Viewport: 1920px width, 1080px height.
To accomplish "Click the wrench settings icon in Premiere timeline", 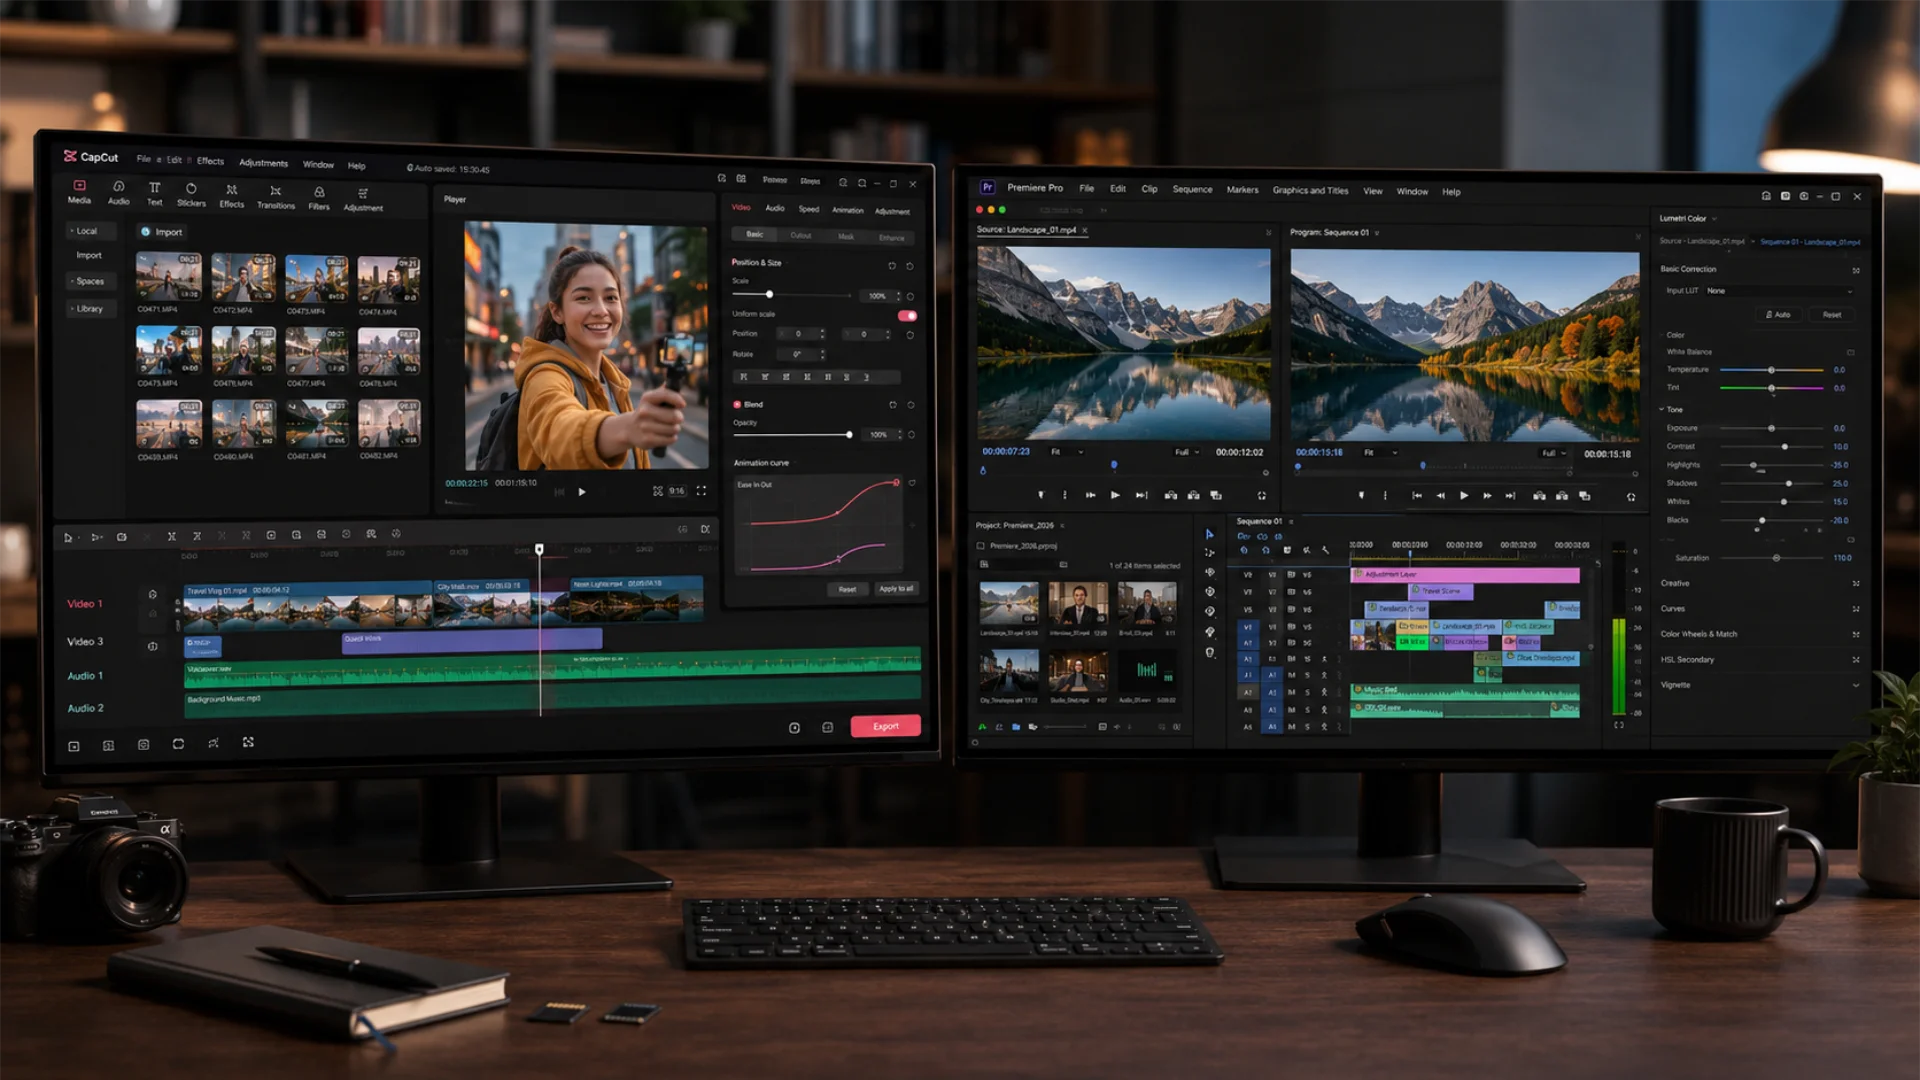I will click(1326, 550).
